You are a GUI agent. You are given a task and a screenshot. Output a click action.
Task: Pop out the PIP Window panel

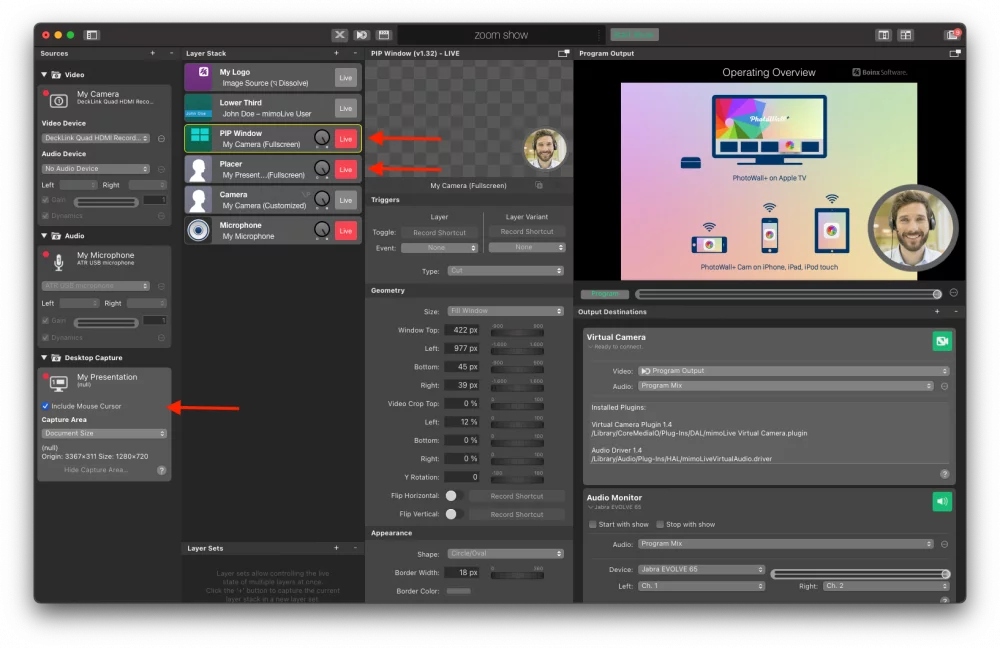(563, 54)
